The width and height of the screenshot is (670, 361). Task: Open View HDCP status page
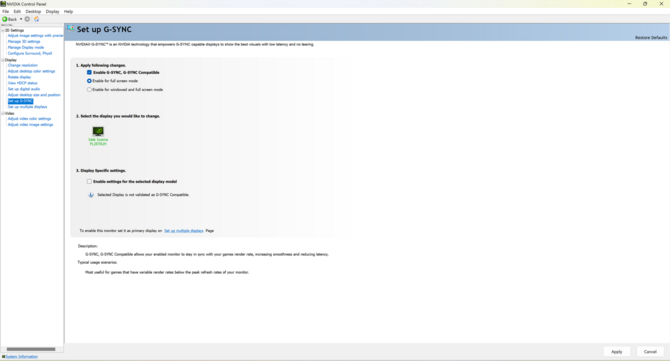point(23,83)
